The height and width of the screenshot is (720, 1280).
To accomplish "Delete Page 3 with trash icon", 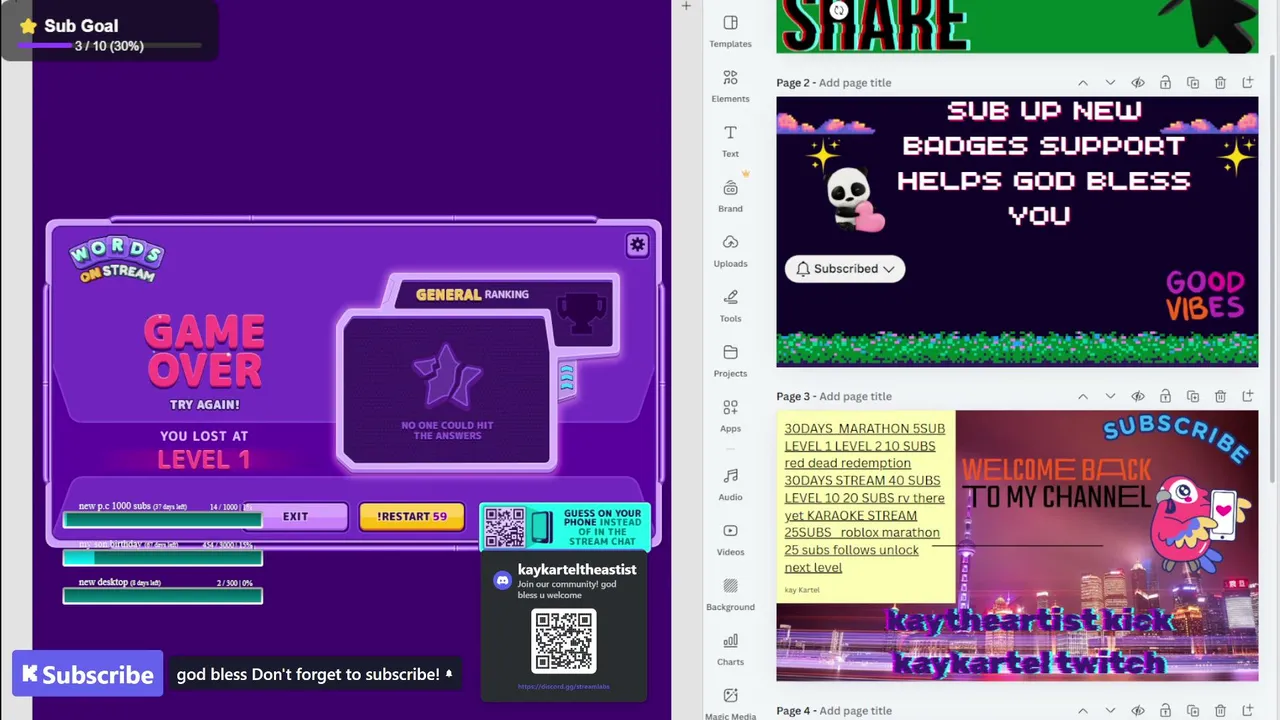I will pyautogui.click(x=1220, y=397).
